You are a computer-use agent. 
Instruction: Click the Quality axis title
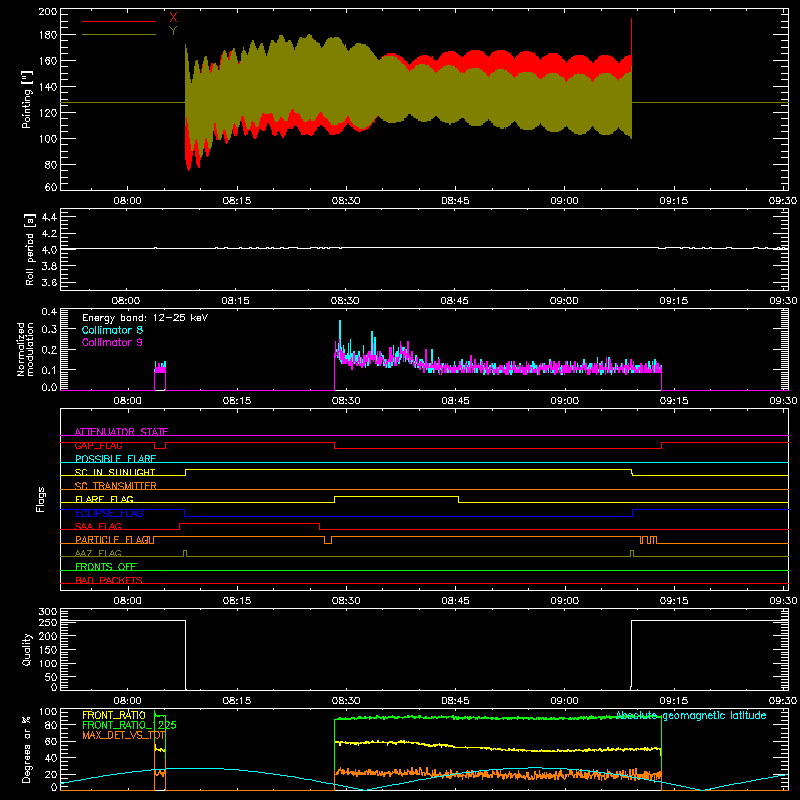27,649
